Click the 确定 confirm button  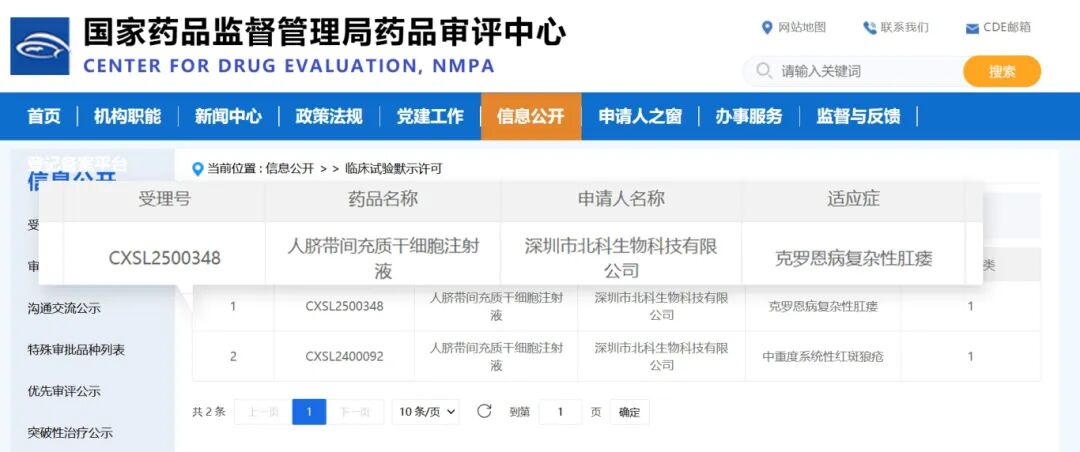click(x=630, y=411)
